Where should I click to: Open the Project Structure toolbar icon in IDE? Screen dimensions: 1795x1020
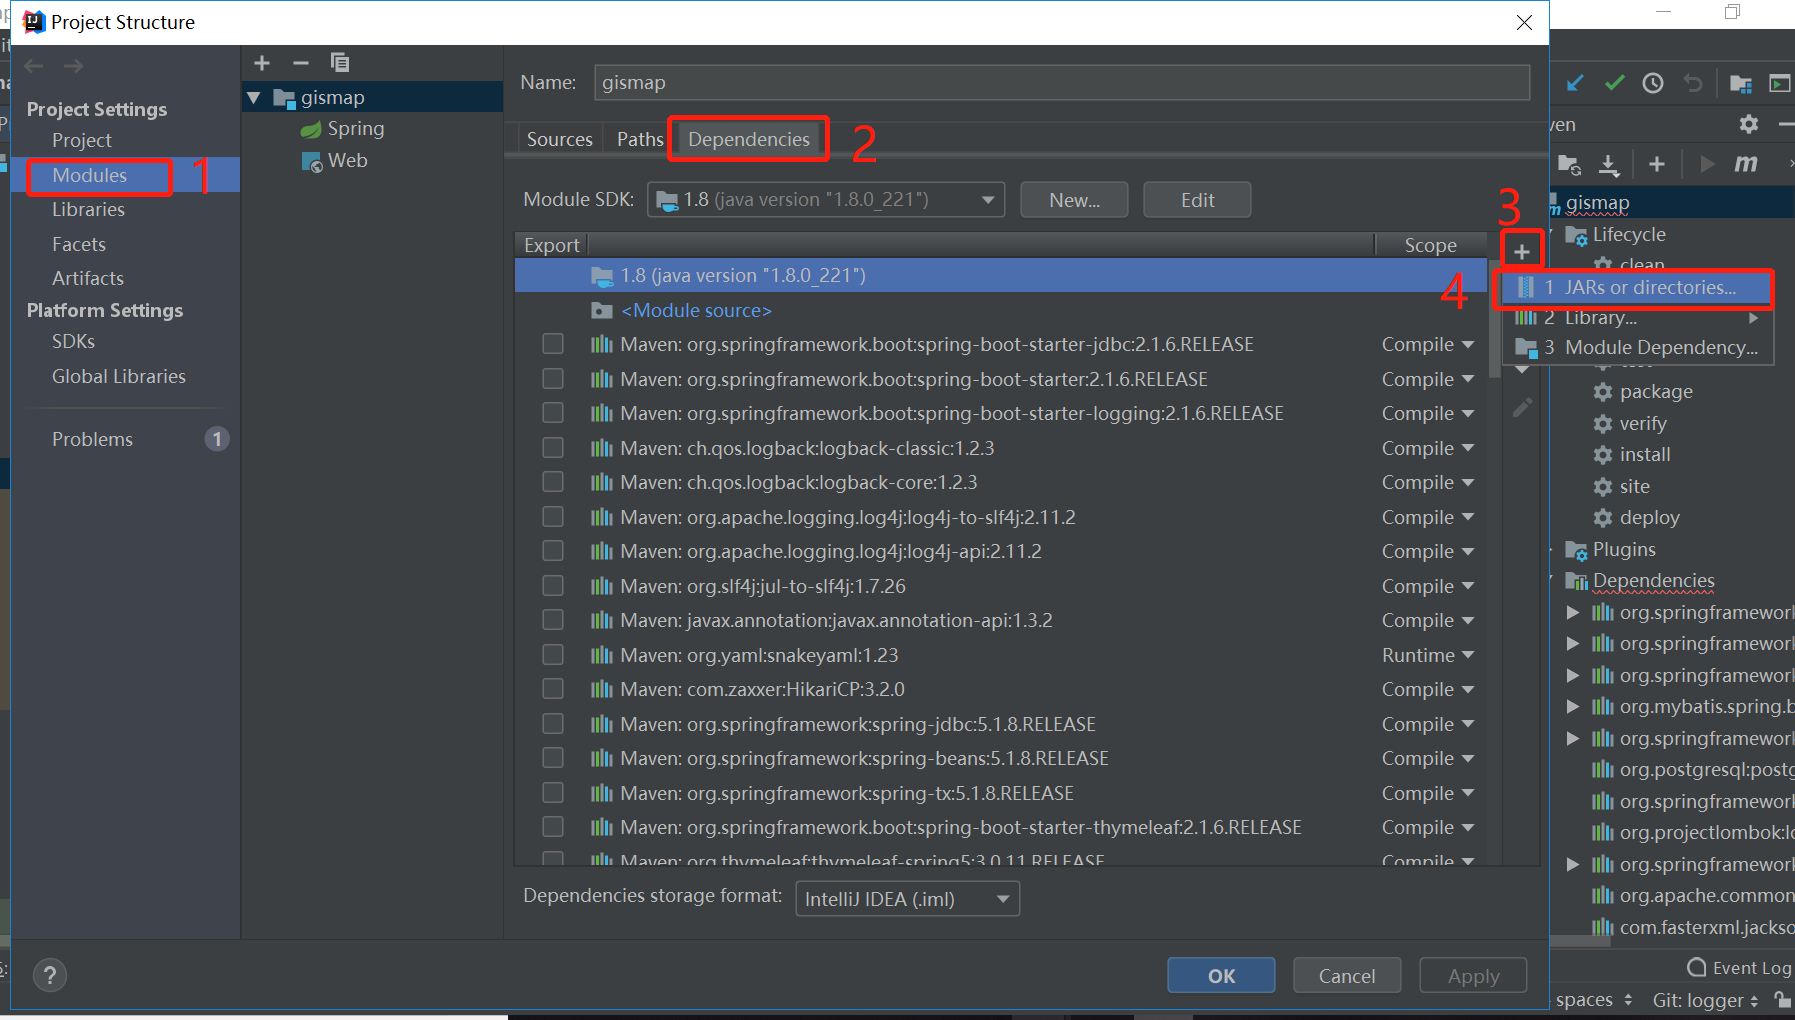point(1741,83)
